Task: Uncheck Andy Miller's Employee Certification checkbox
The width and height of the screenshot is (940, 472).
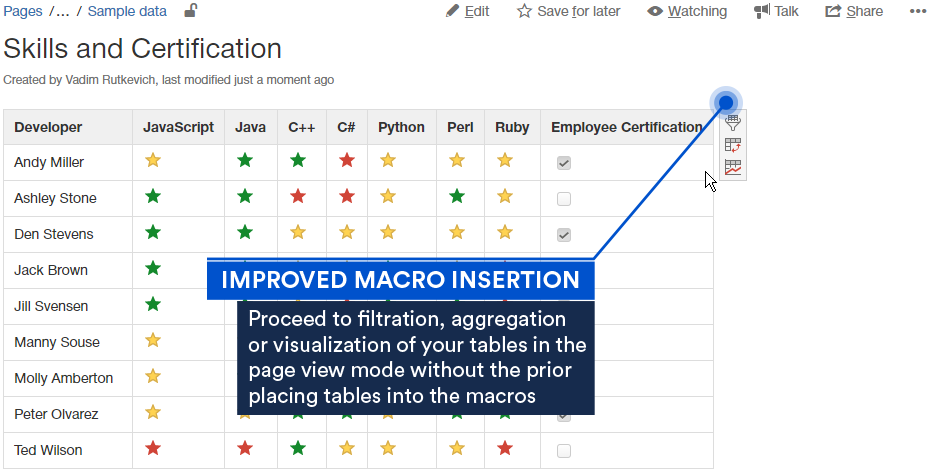Action: click(564, 162)
